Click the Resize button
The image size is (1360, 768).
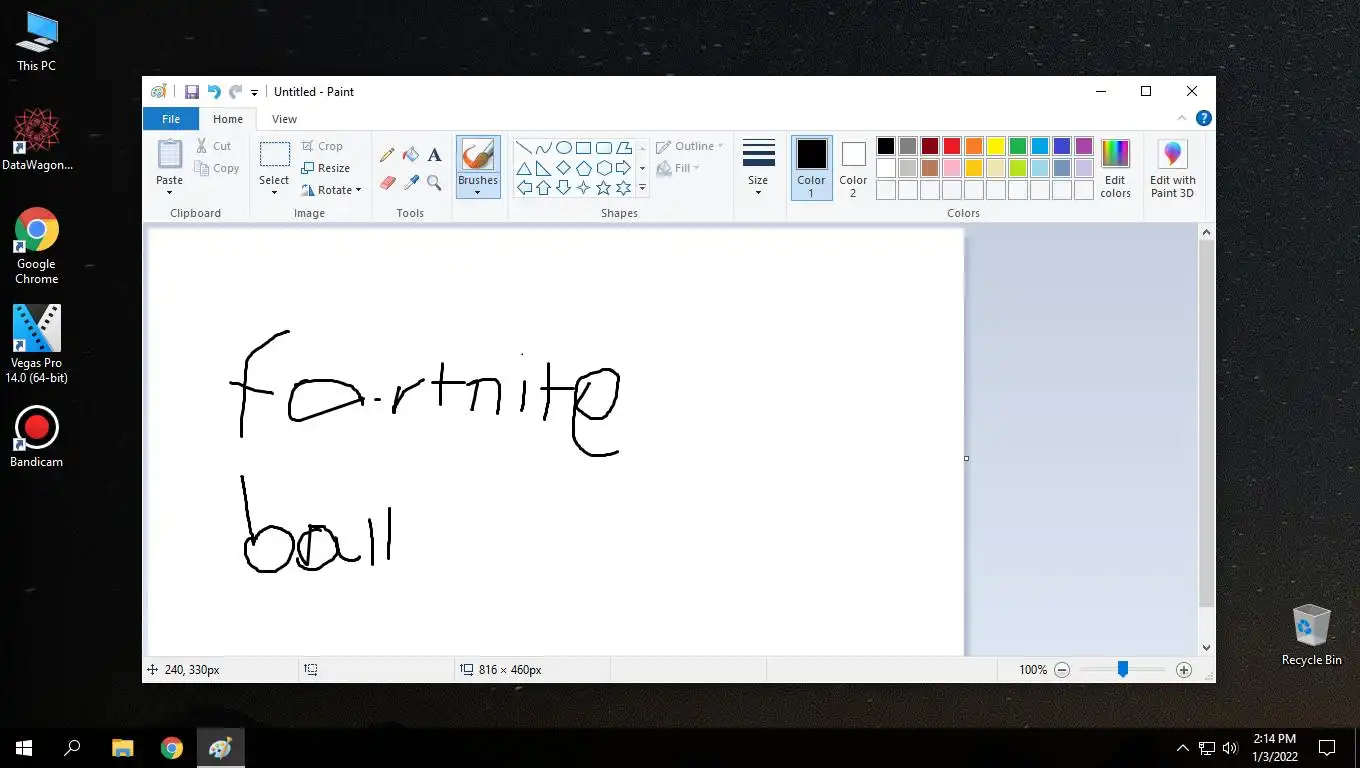325,168
